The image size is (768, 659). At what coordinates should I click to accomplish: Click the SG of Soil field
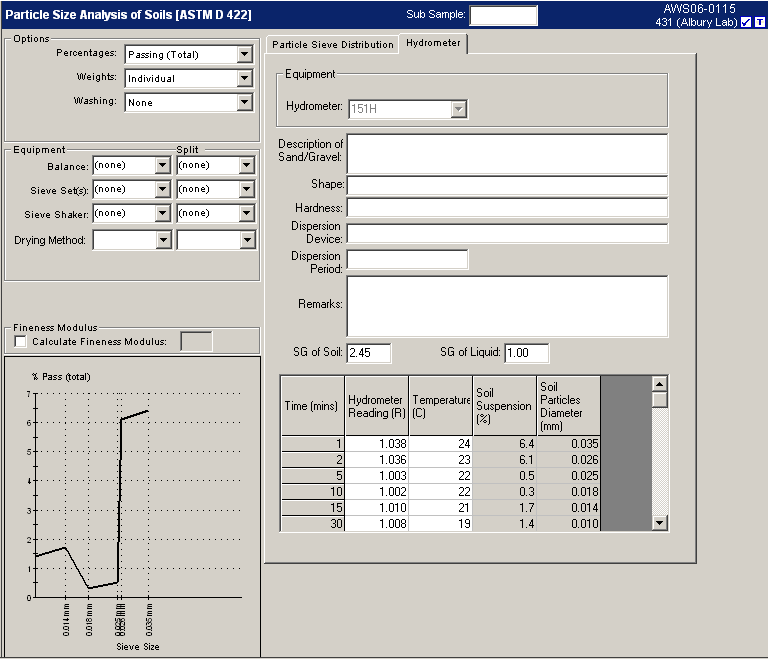click(x=369, y=352)
